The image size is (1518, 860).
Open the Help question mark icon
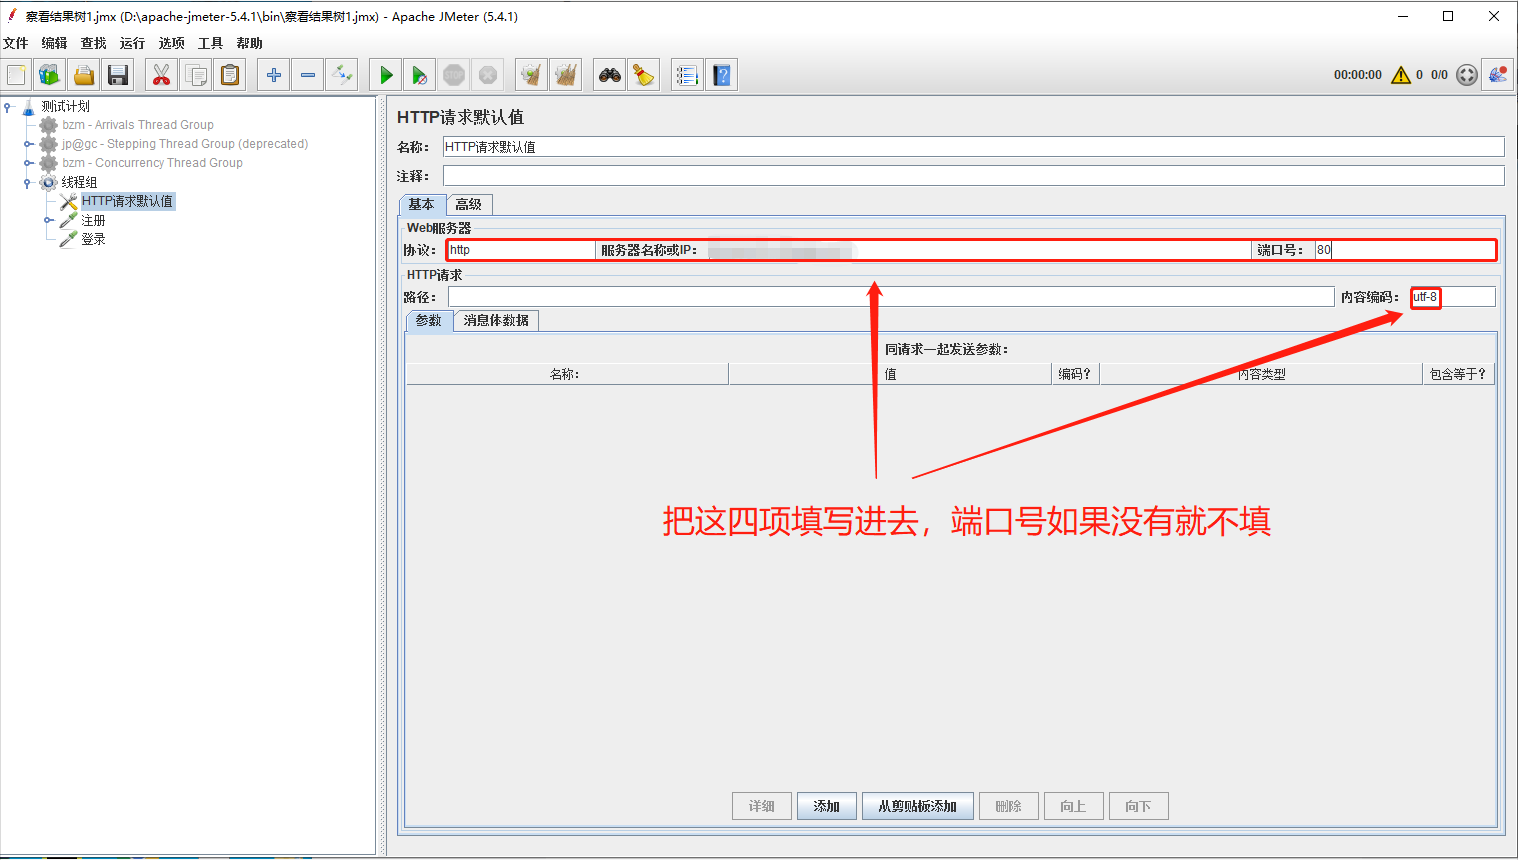point(722,75)
